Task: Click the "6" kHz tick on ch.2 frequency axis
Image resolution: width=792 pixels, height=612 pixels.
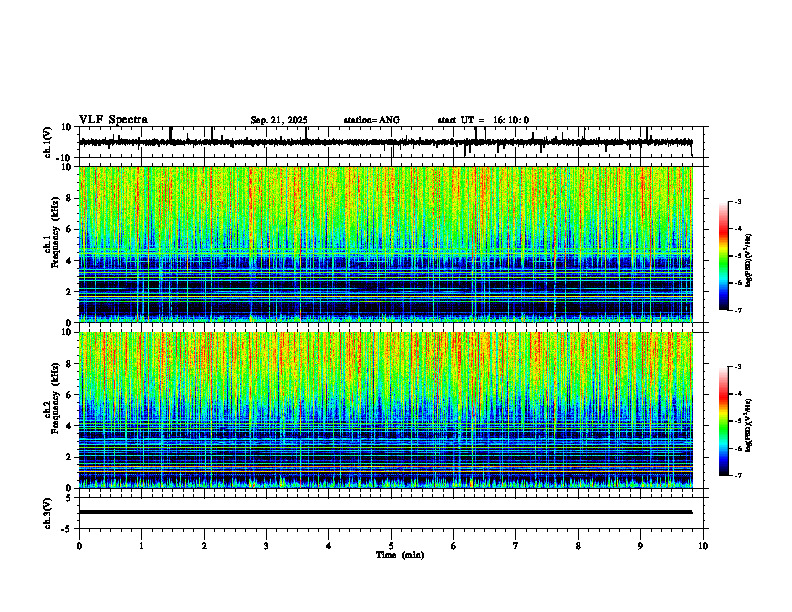Action: 70,395
